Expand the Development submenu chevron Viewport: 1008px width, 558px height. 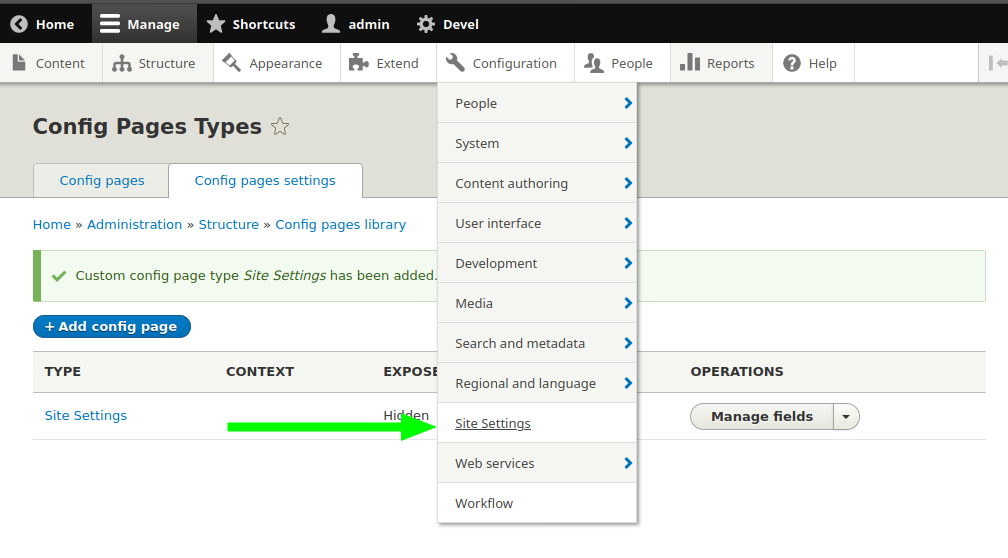pos(628,263)
